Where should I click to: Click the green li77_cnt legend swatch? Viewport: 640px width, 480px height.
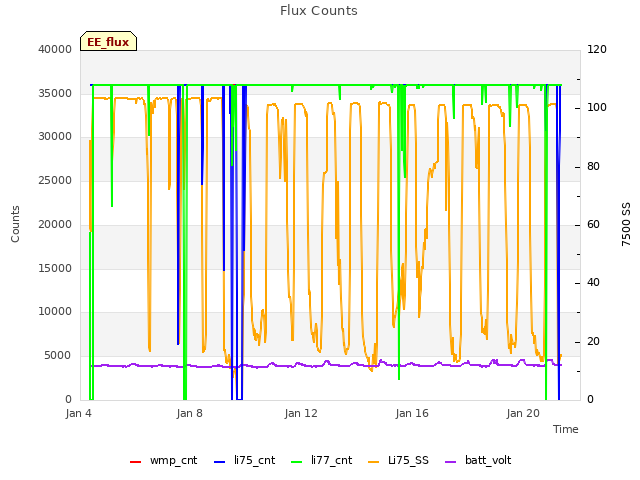coord(297,462)
